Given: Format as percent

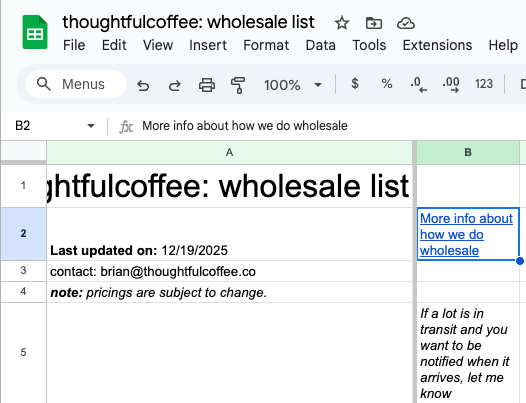Looking at the screenshot, I should point(387,84).
